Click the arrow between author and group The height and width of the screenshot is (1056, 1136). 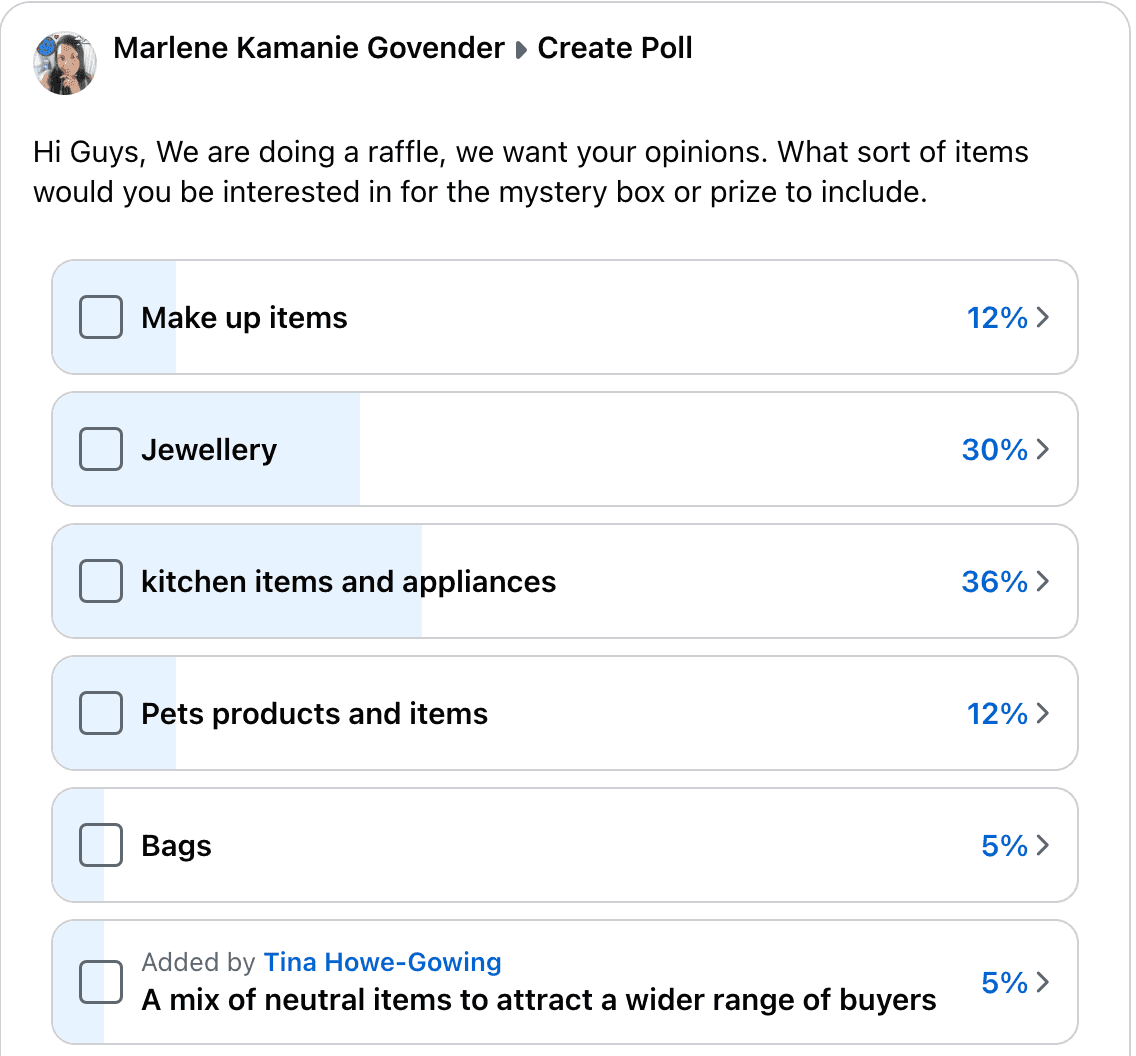click(x=521, y=50)
